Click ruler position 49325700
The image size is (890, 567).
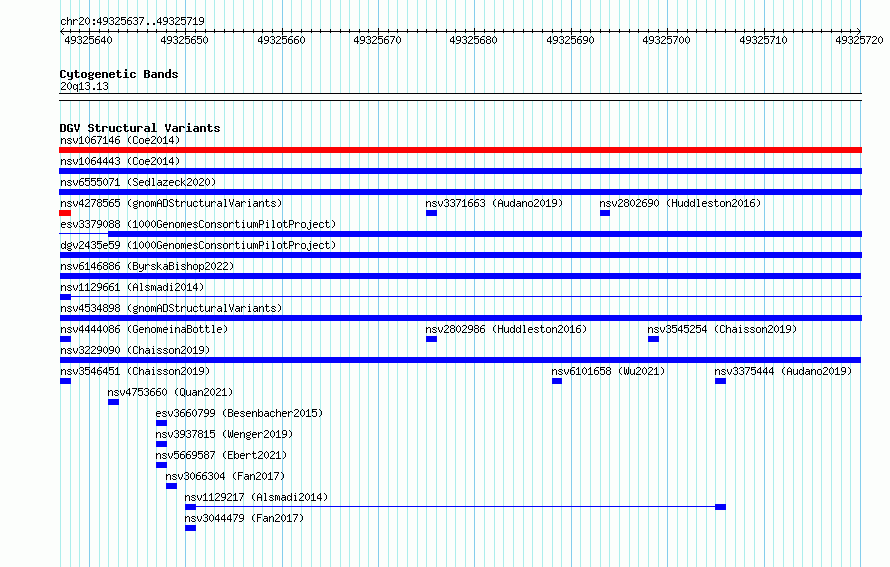tap(666, 40)
